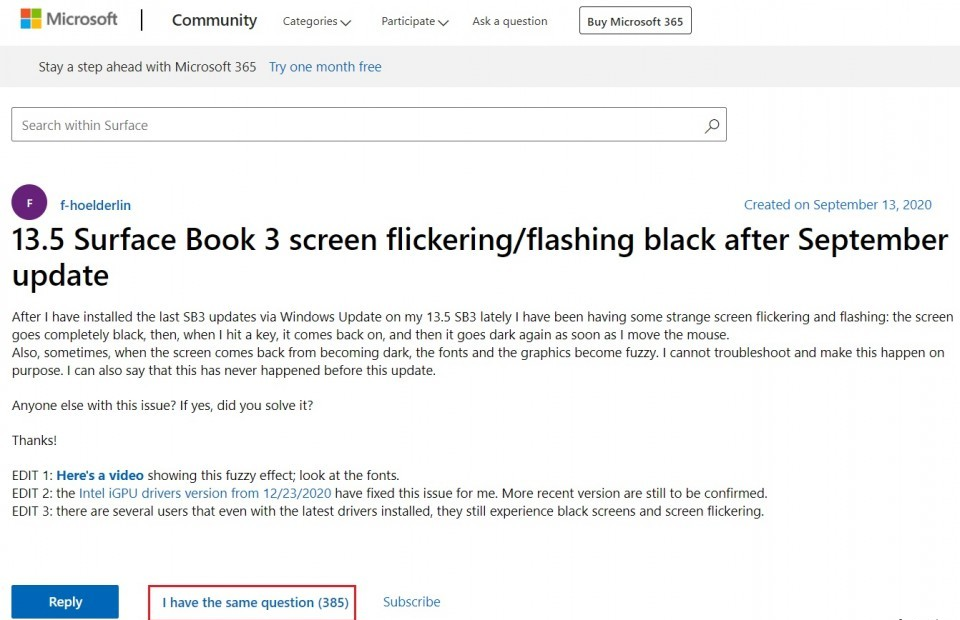Viewport: 960px width, 620px height.
Task: Open the Try one month free link
Action: click(x=325, y=67)
